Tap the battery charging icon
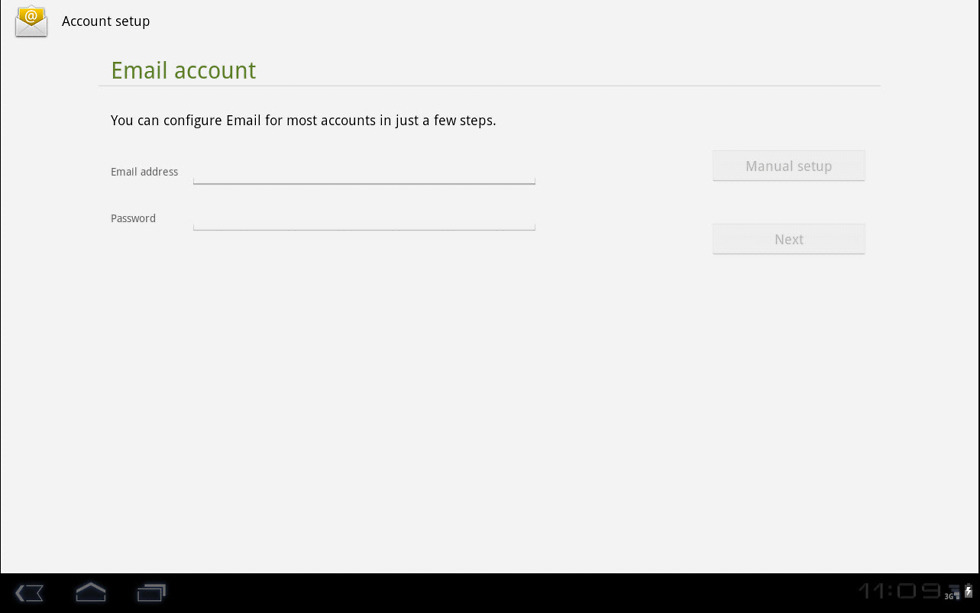The height and width of the screenshot is (613, 980). 968,592
